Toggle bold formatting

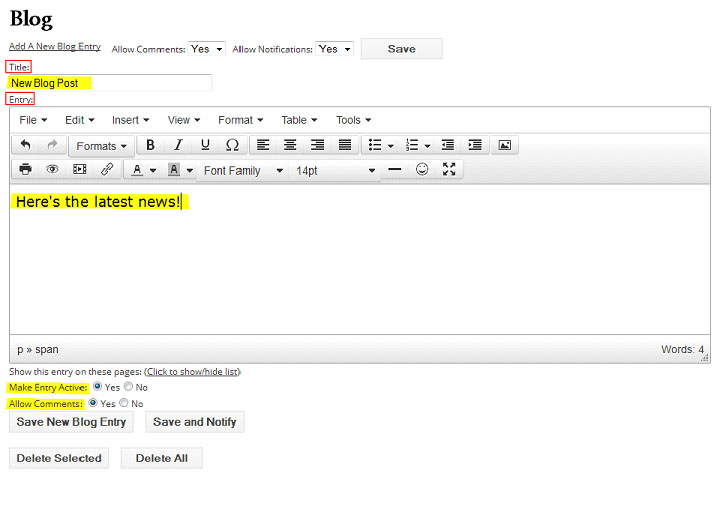(x=150, y=145)
